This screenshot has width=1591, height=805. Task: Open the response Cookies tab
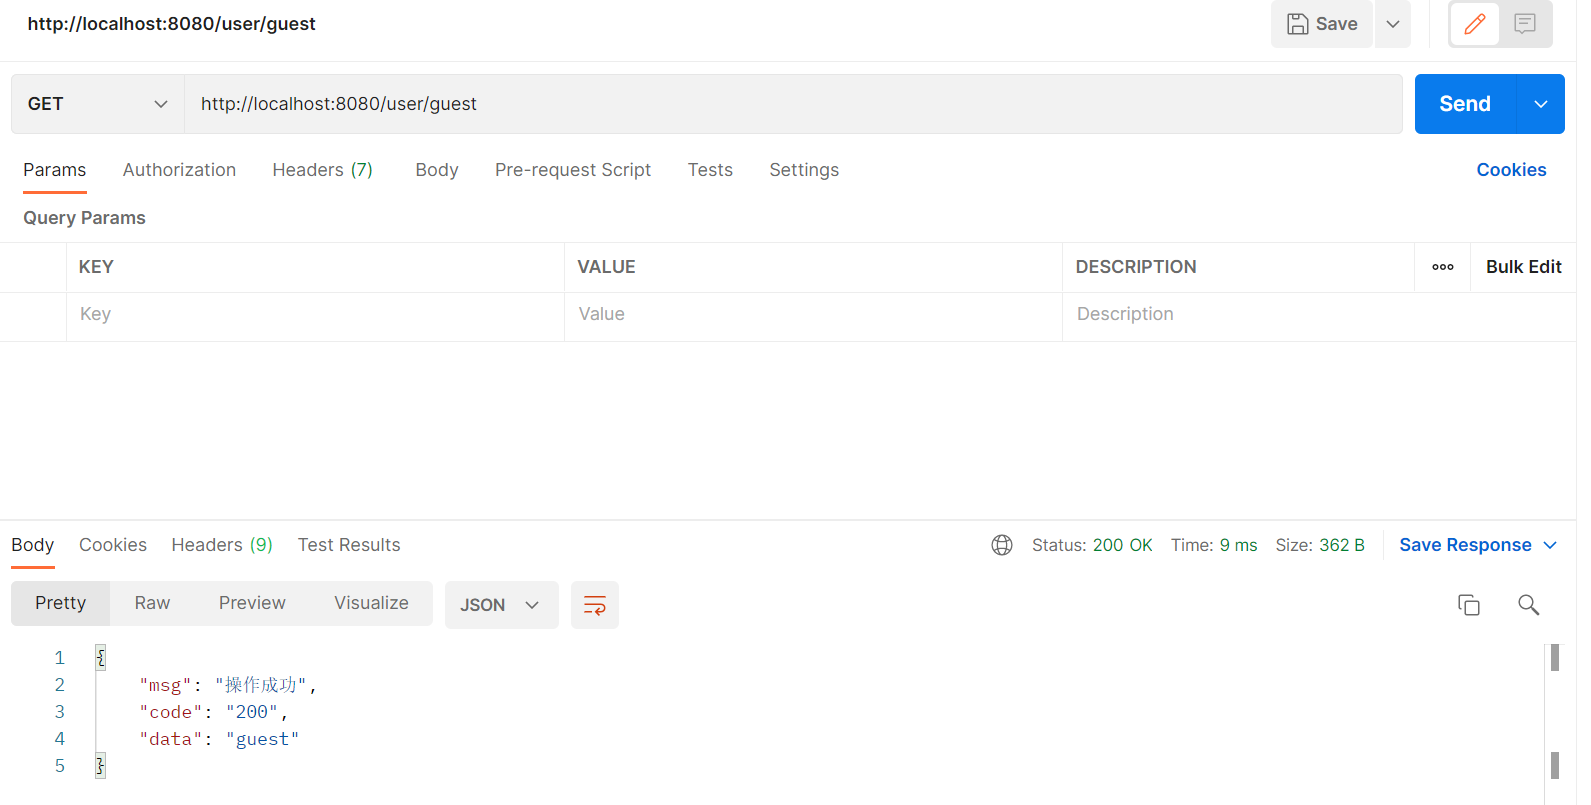coord(113,545)
